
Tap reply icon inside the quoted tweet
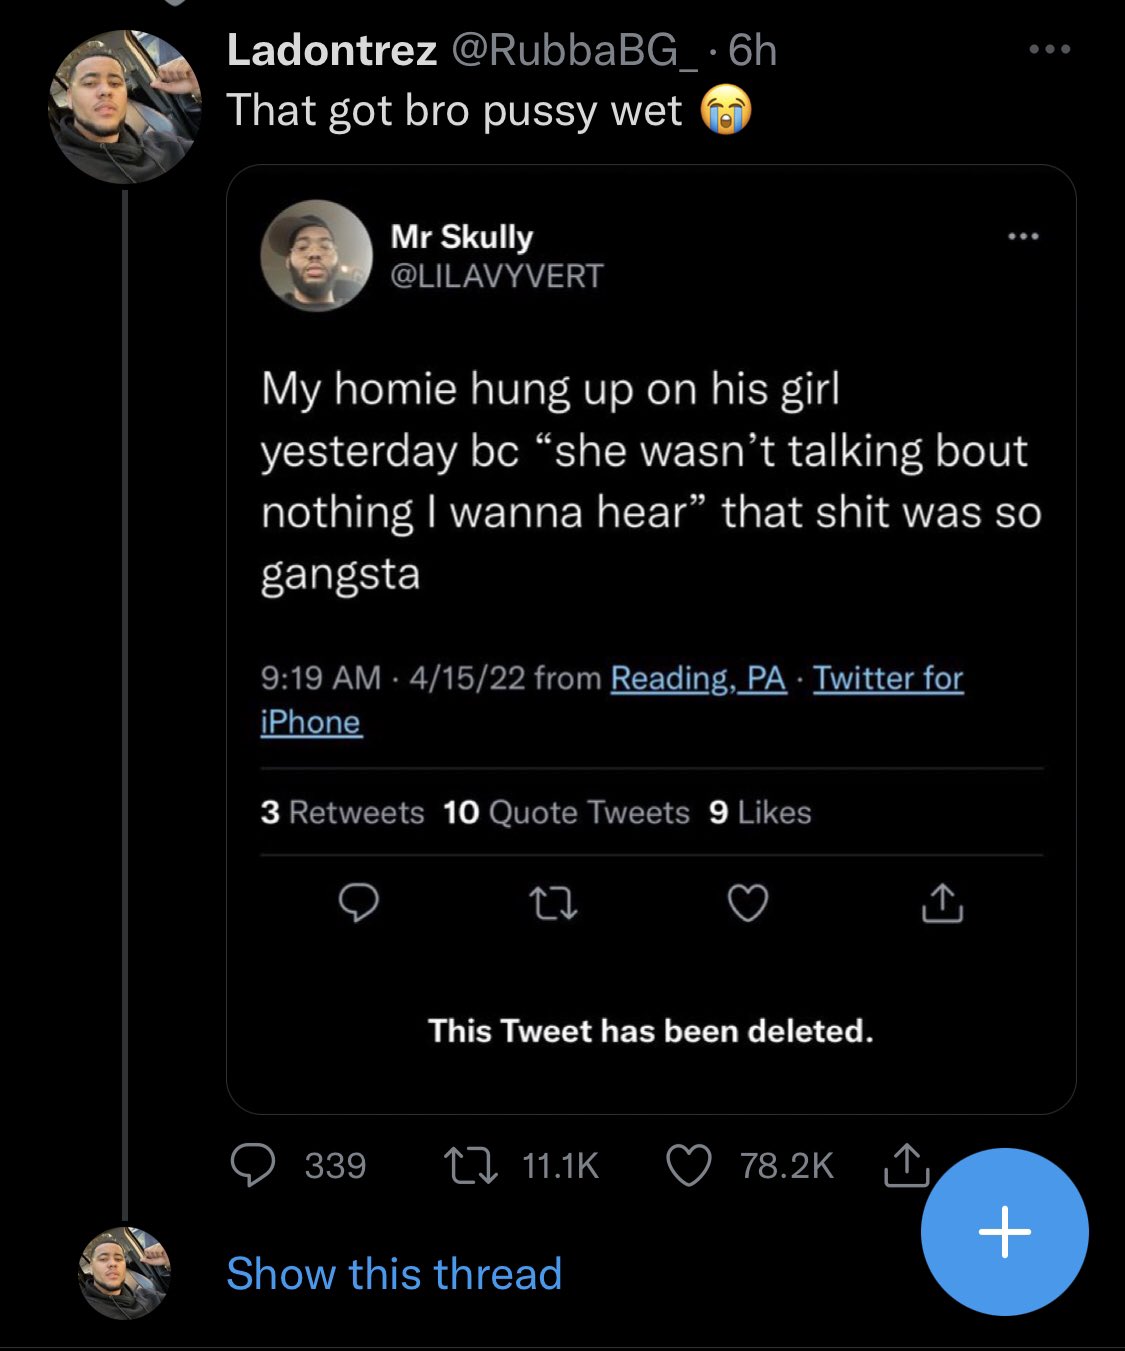[x=359, y=903]
